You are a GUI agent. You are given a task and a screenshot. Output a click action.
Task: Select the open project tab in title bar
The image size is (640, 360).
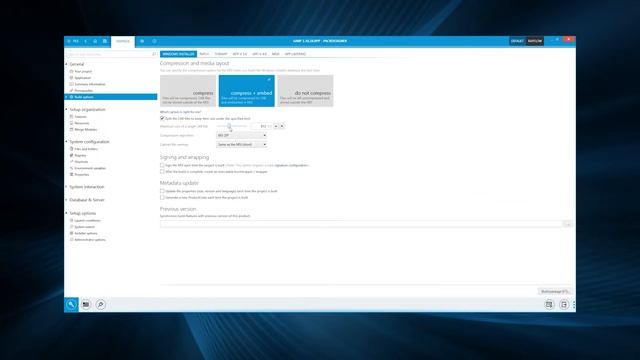point(122,41)
